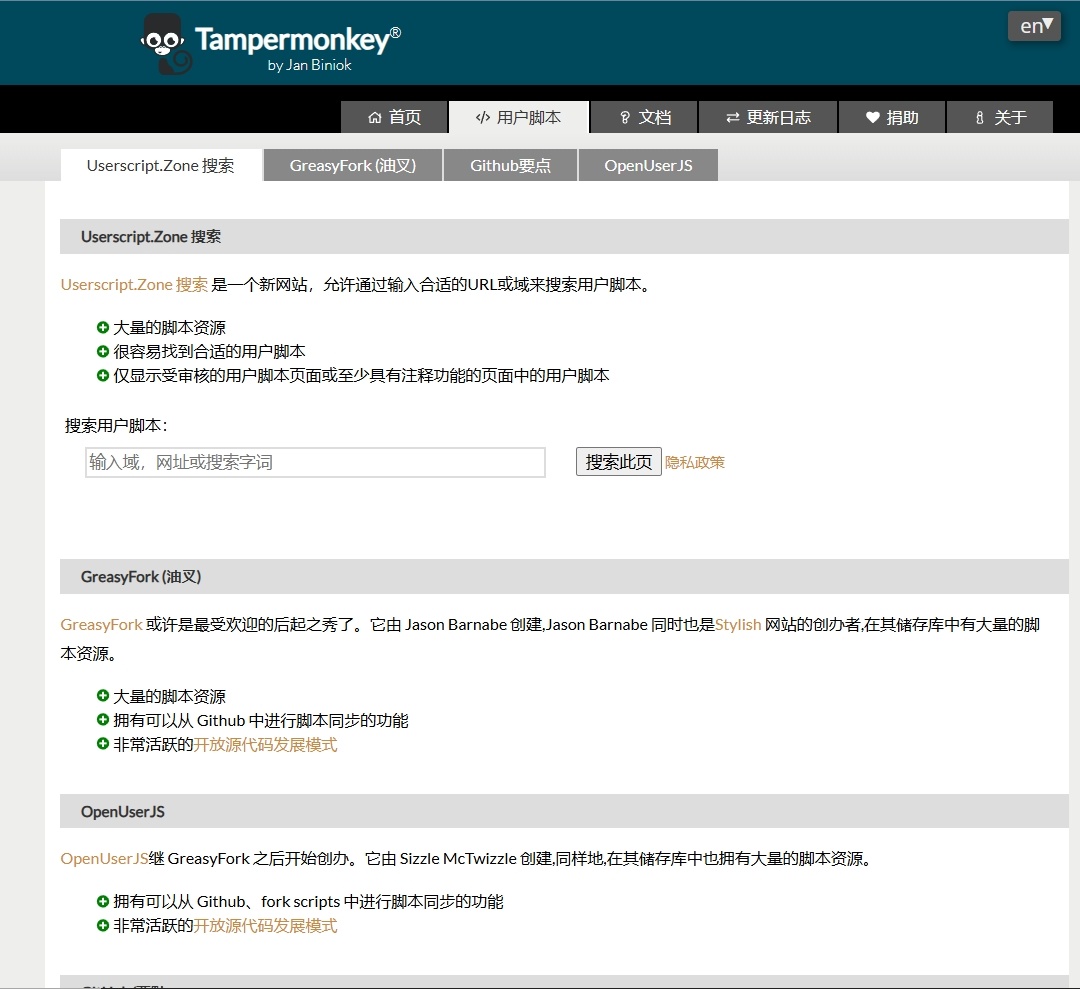This screenshot has width=1080, height=989.
Task: Select the 用户脚本 tab
Action: pyautogui.click(x=519, y=117)
